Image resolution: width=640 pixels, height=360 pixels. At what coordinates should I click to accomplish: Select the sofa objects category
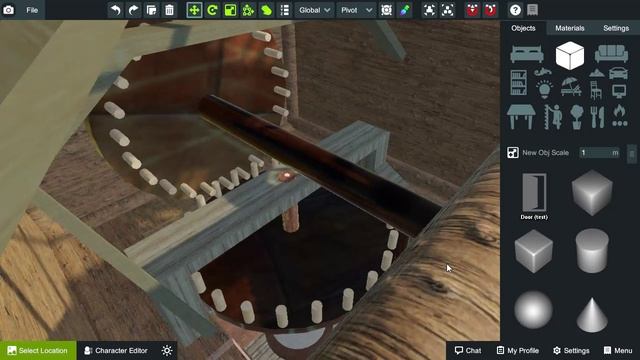(611, 54)
